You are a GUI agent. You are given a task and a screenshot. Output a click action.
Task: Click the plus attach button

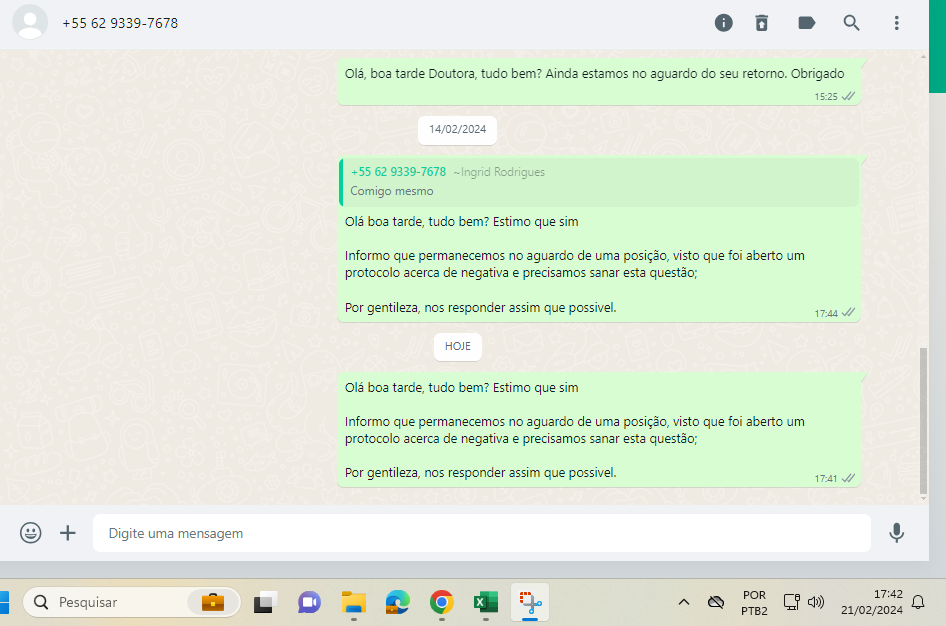tap(68, 533)
